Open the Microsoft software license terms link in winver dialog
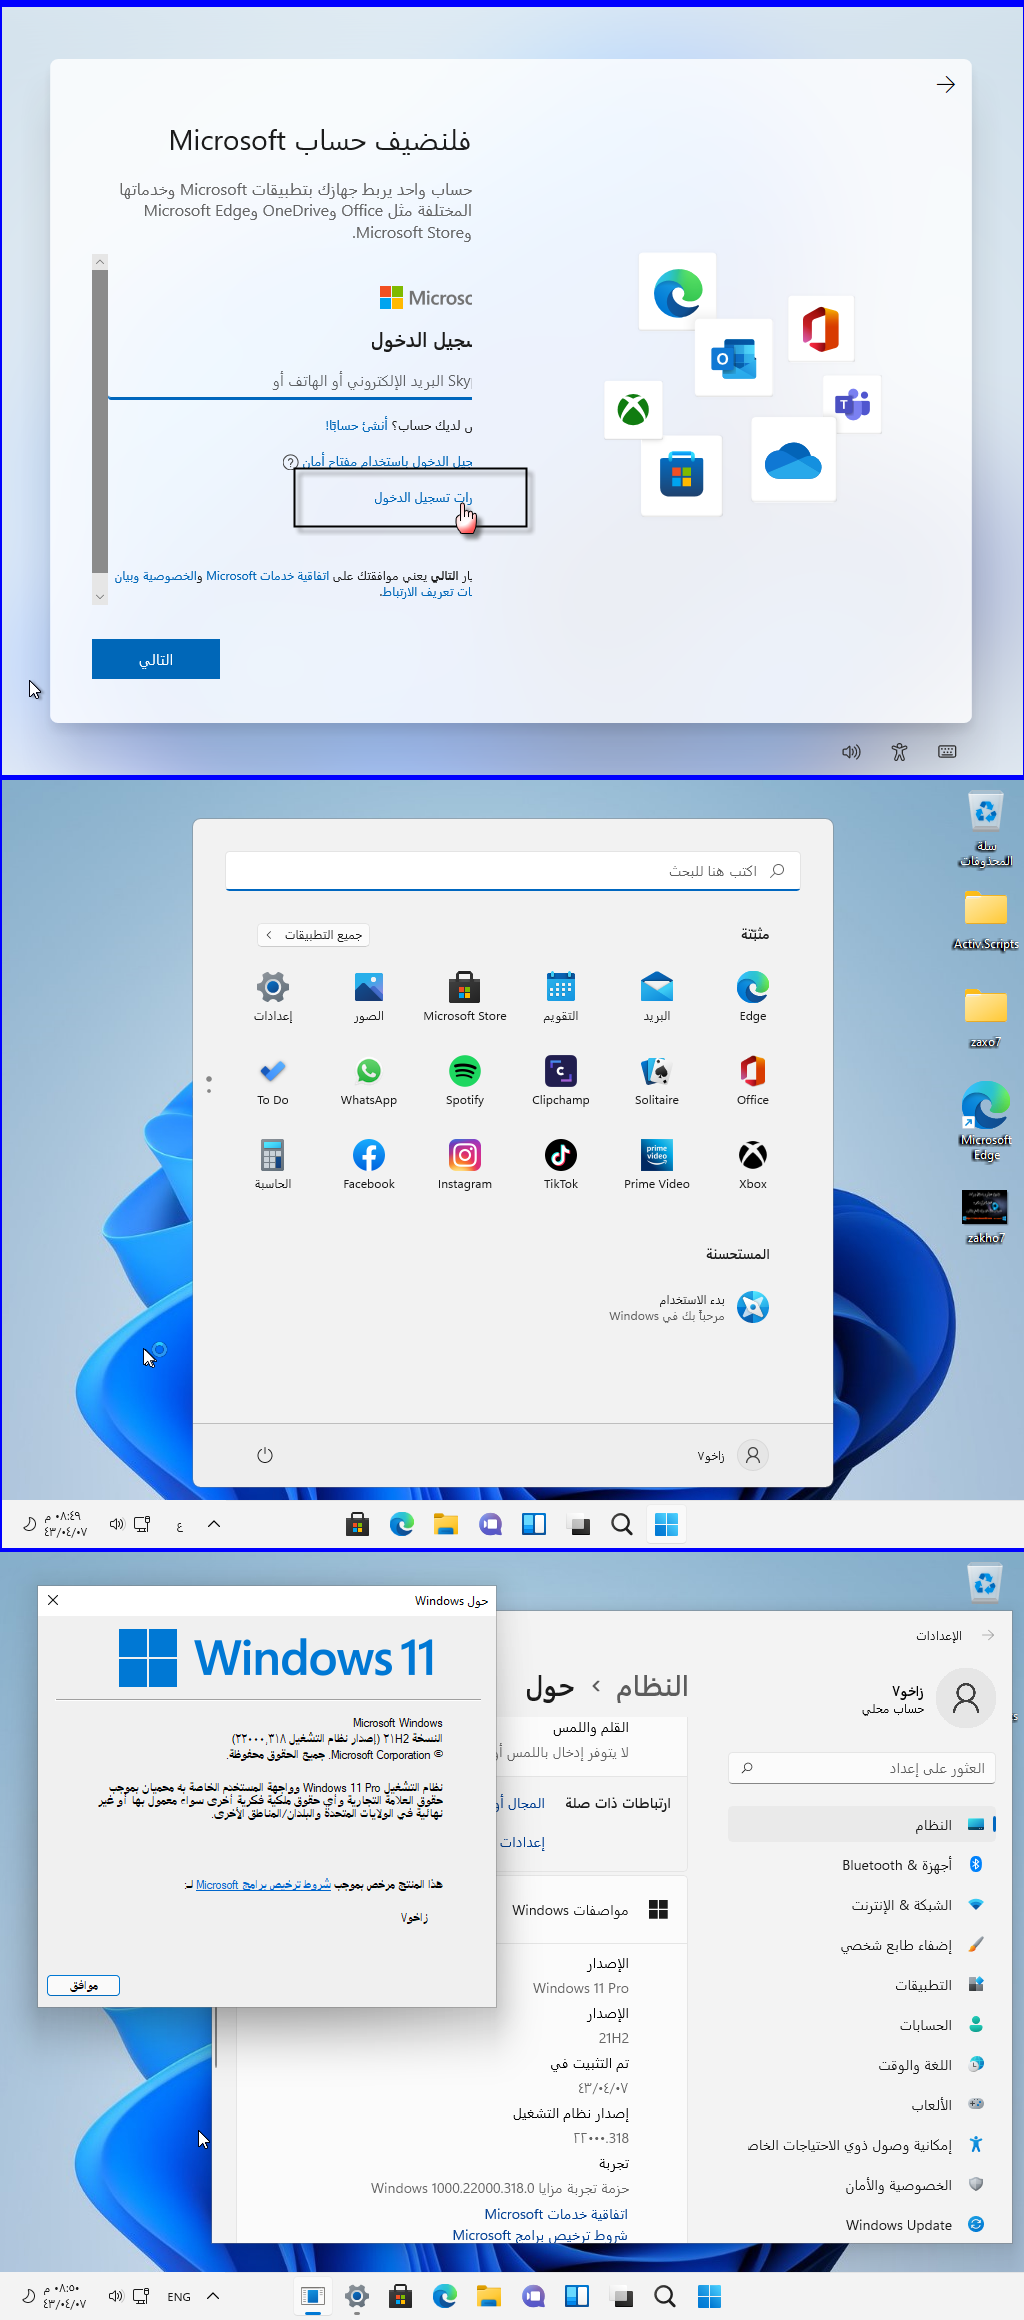This screenshot has height=2320, width=1024. (x=263, y=1885)
